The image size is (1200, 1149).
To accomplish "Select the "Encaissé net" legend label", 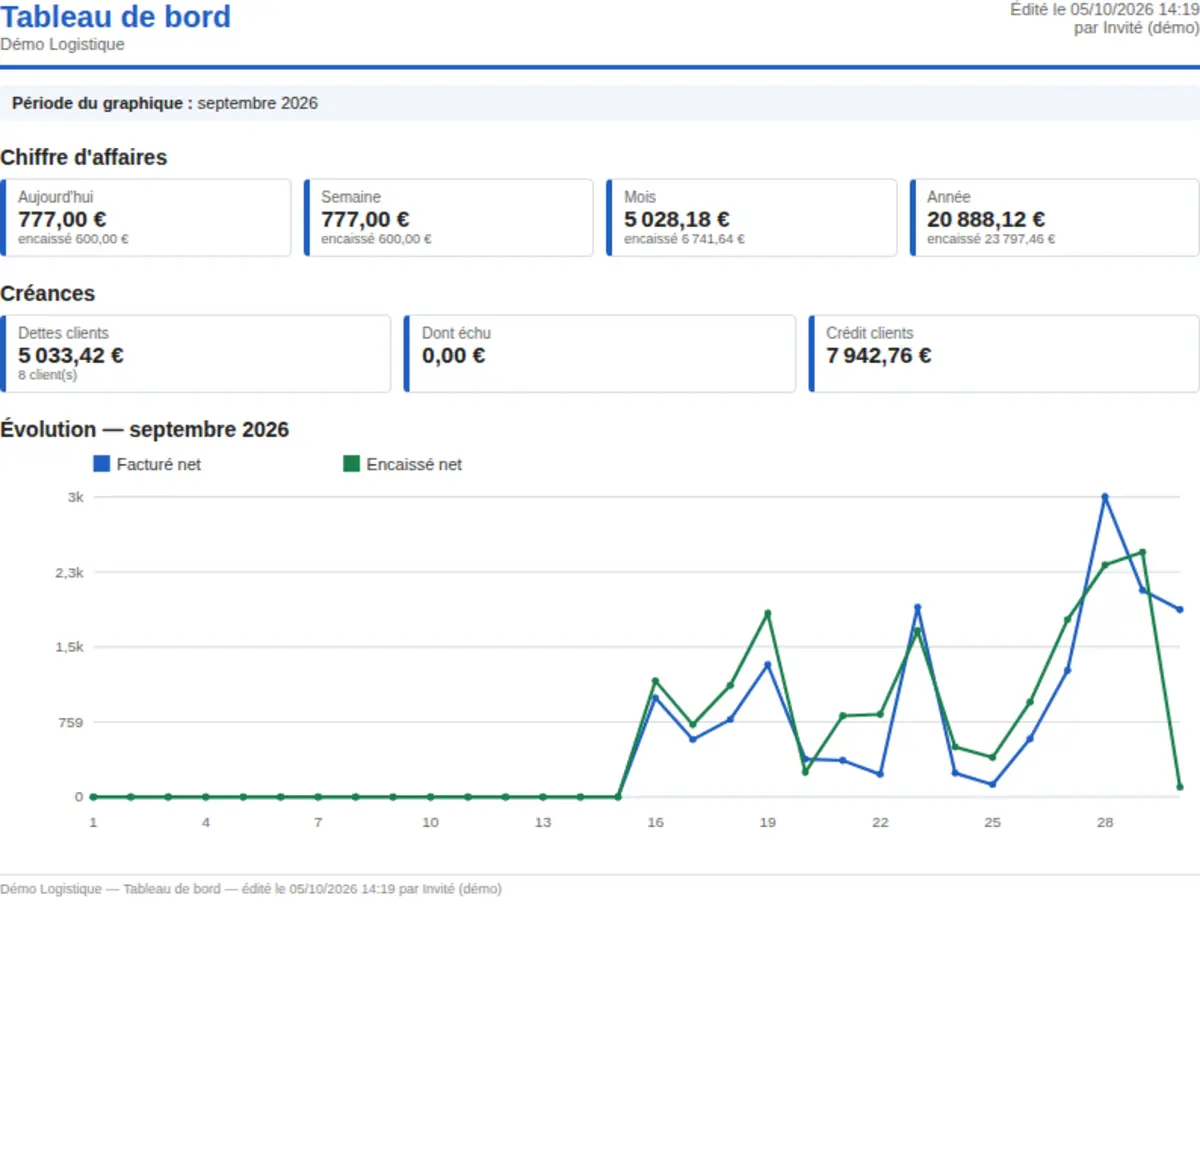I will coord(414,465).
